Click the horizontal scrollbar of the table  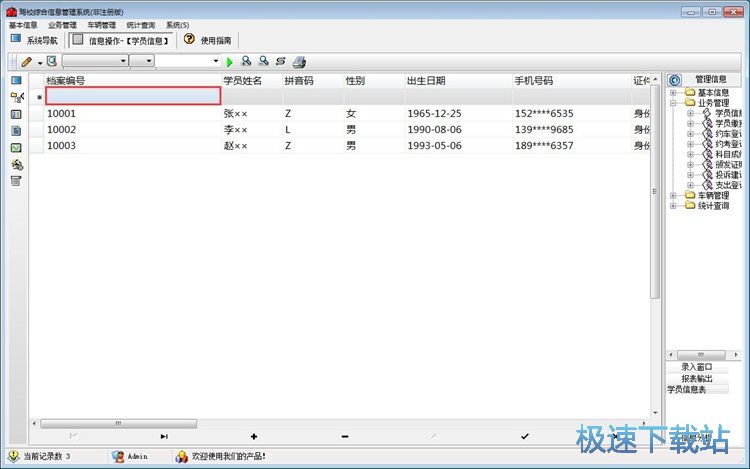120,423
